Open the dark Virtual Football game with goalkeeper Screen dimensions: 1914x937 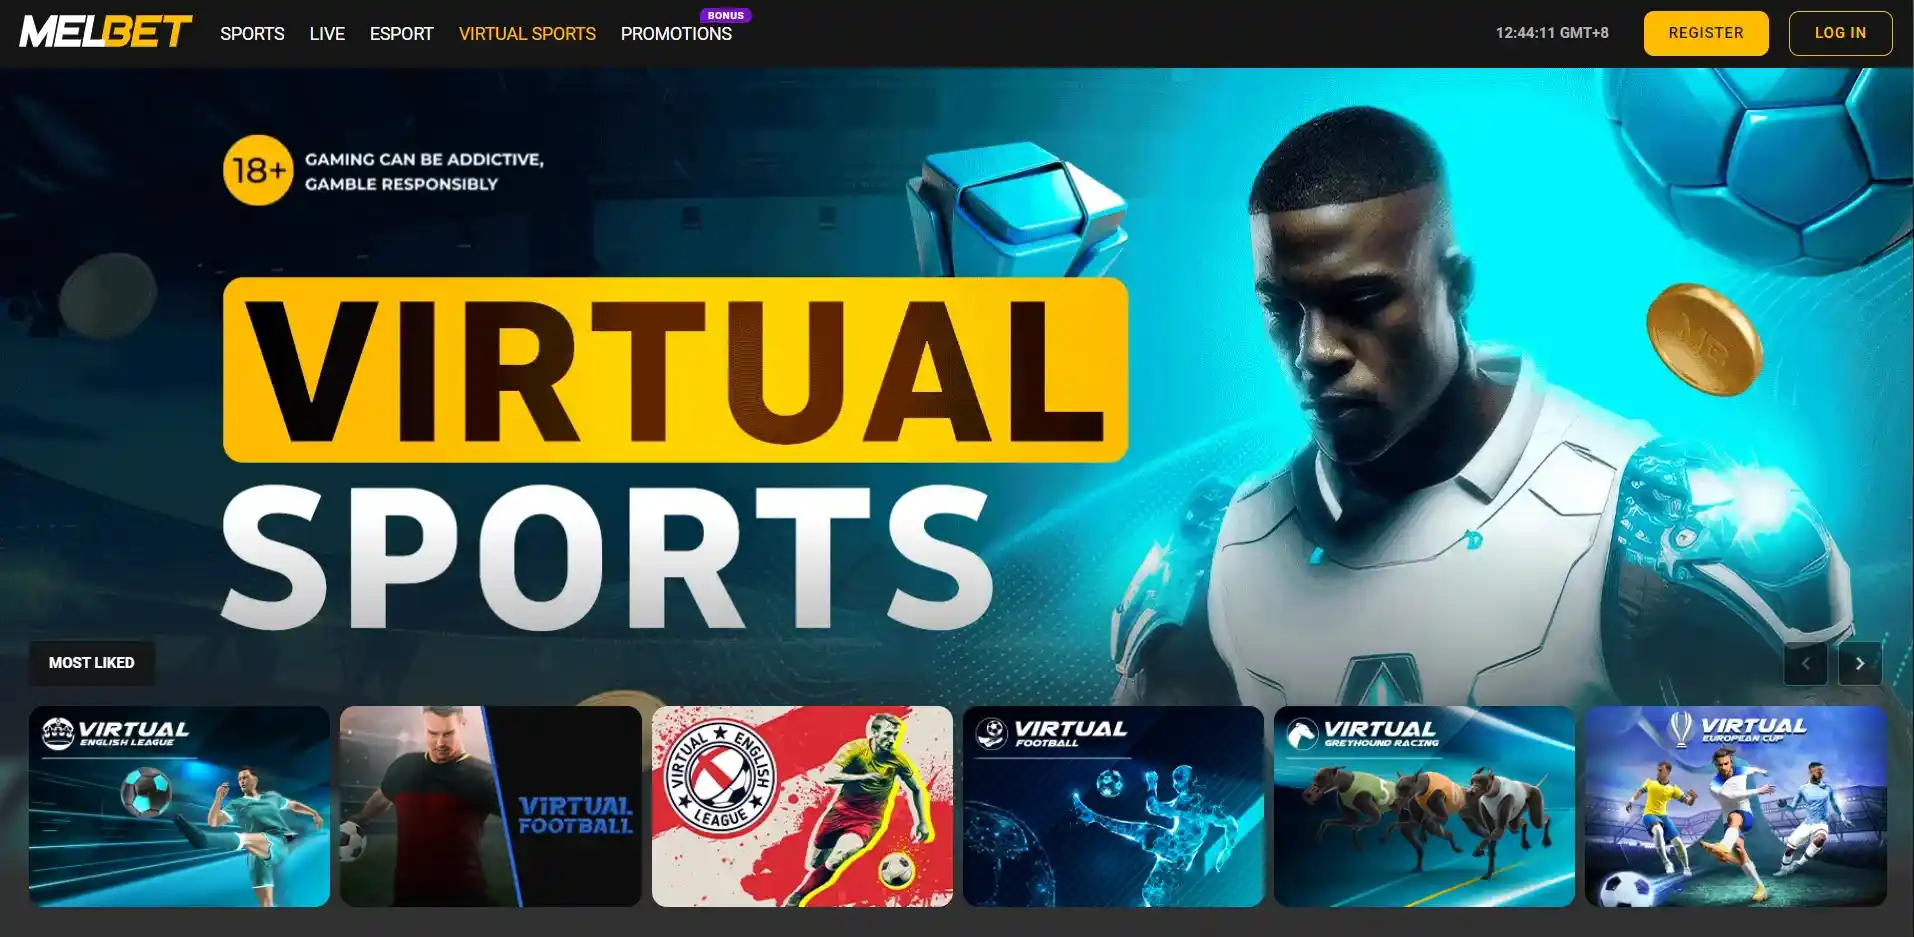pos(490,806)
